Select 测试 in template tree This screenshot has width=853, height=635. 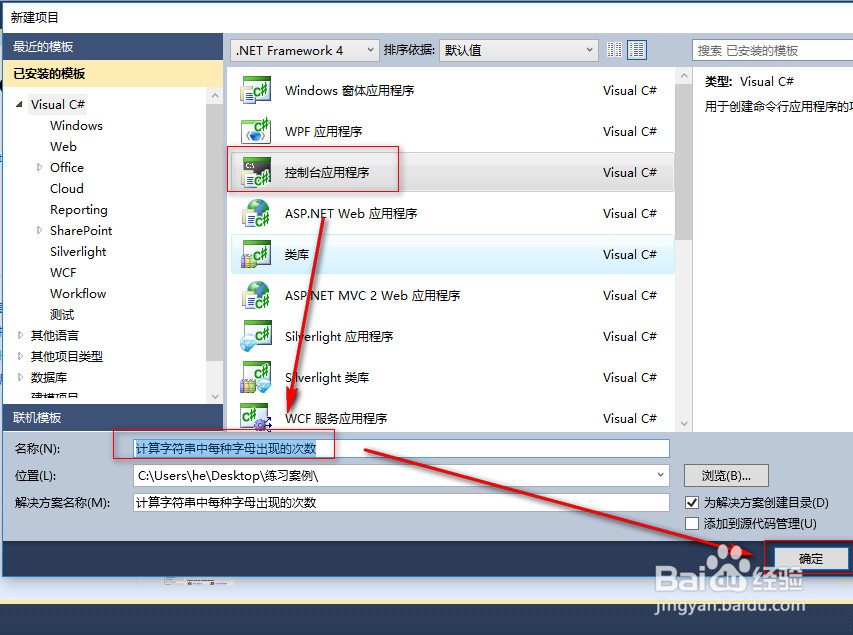(62, 315)
